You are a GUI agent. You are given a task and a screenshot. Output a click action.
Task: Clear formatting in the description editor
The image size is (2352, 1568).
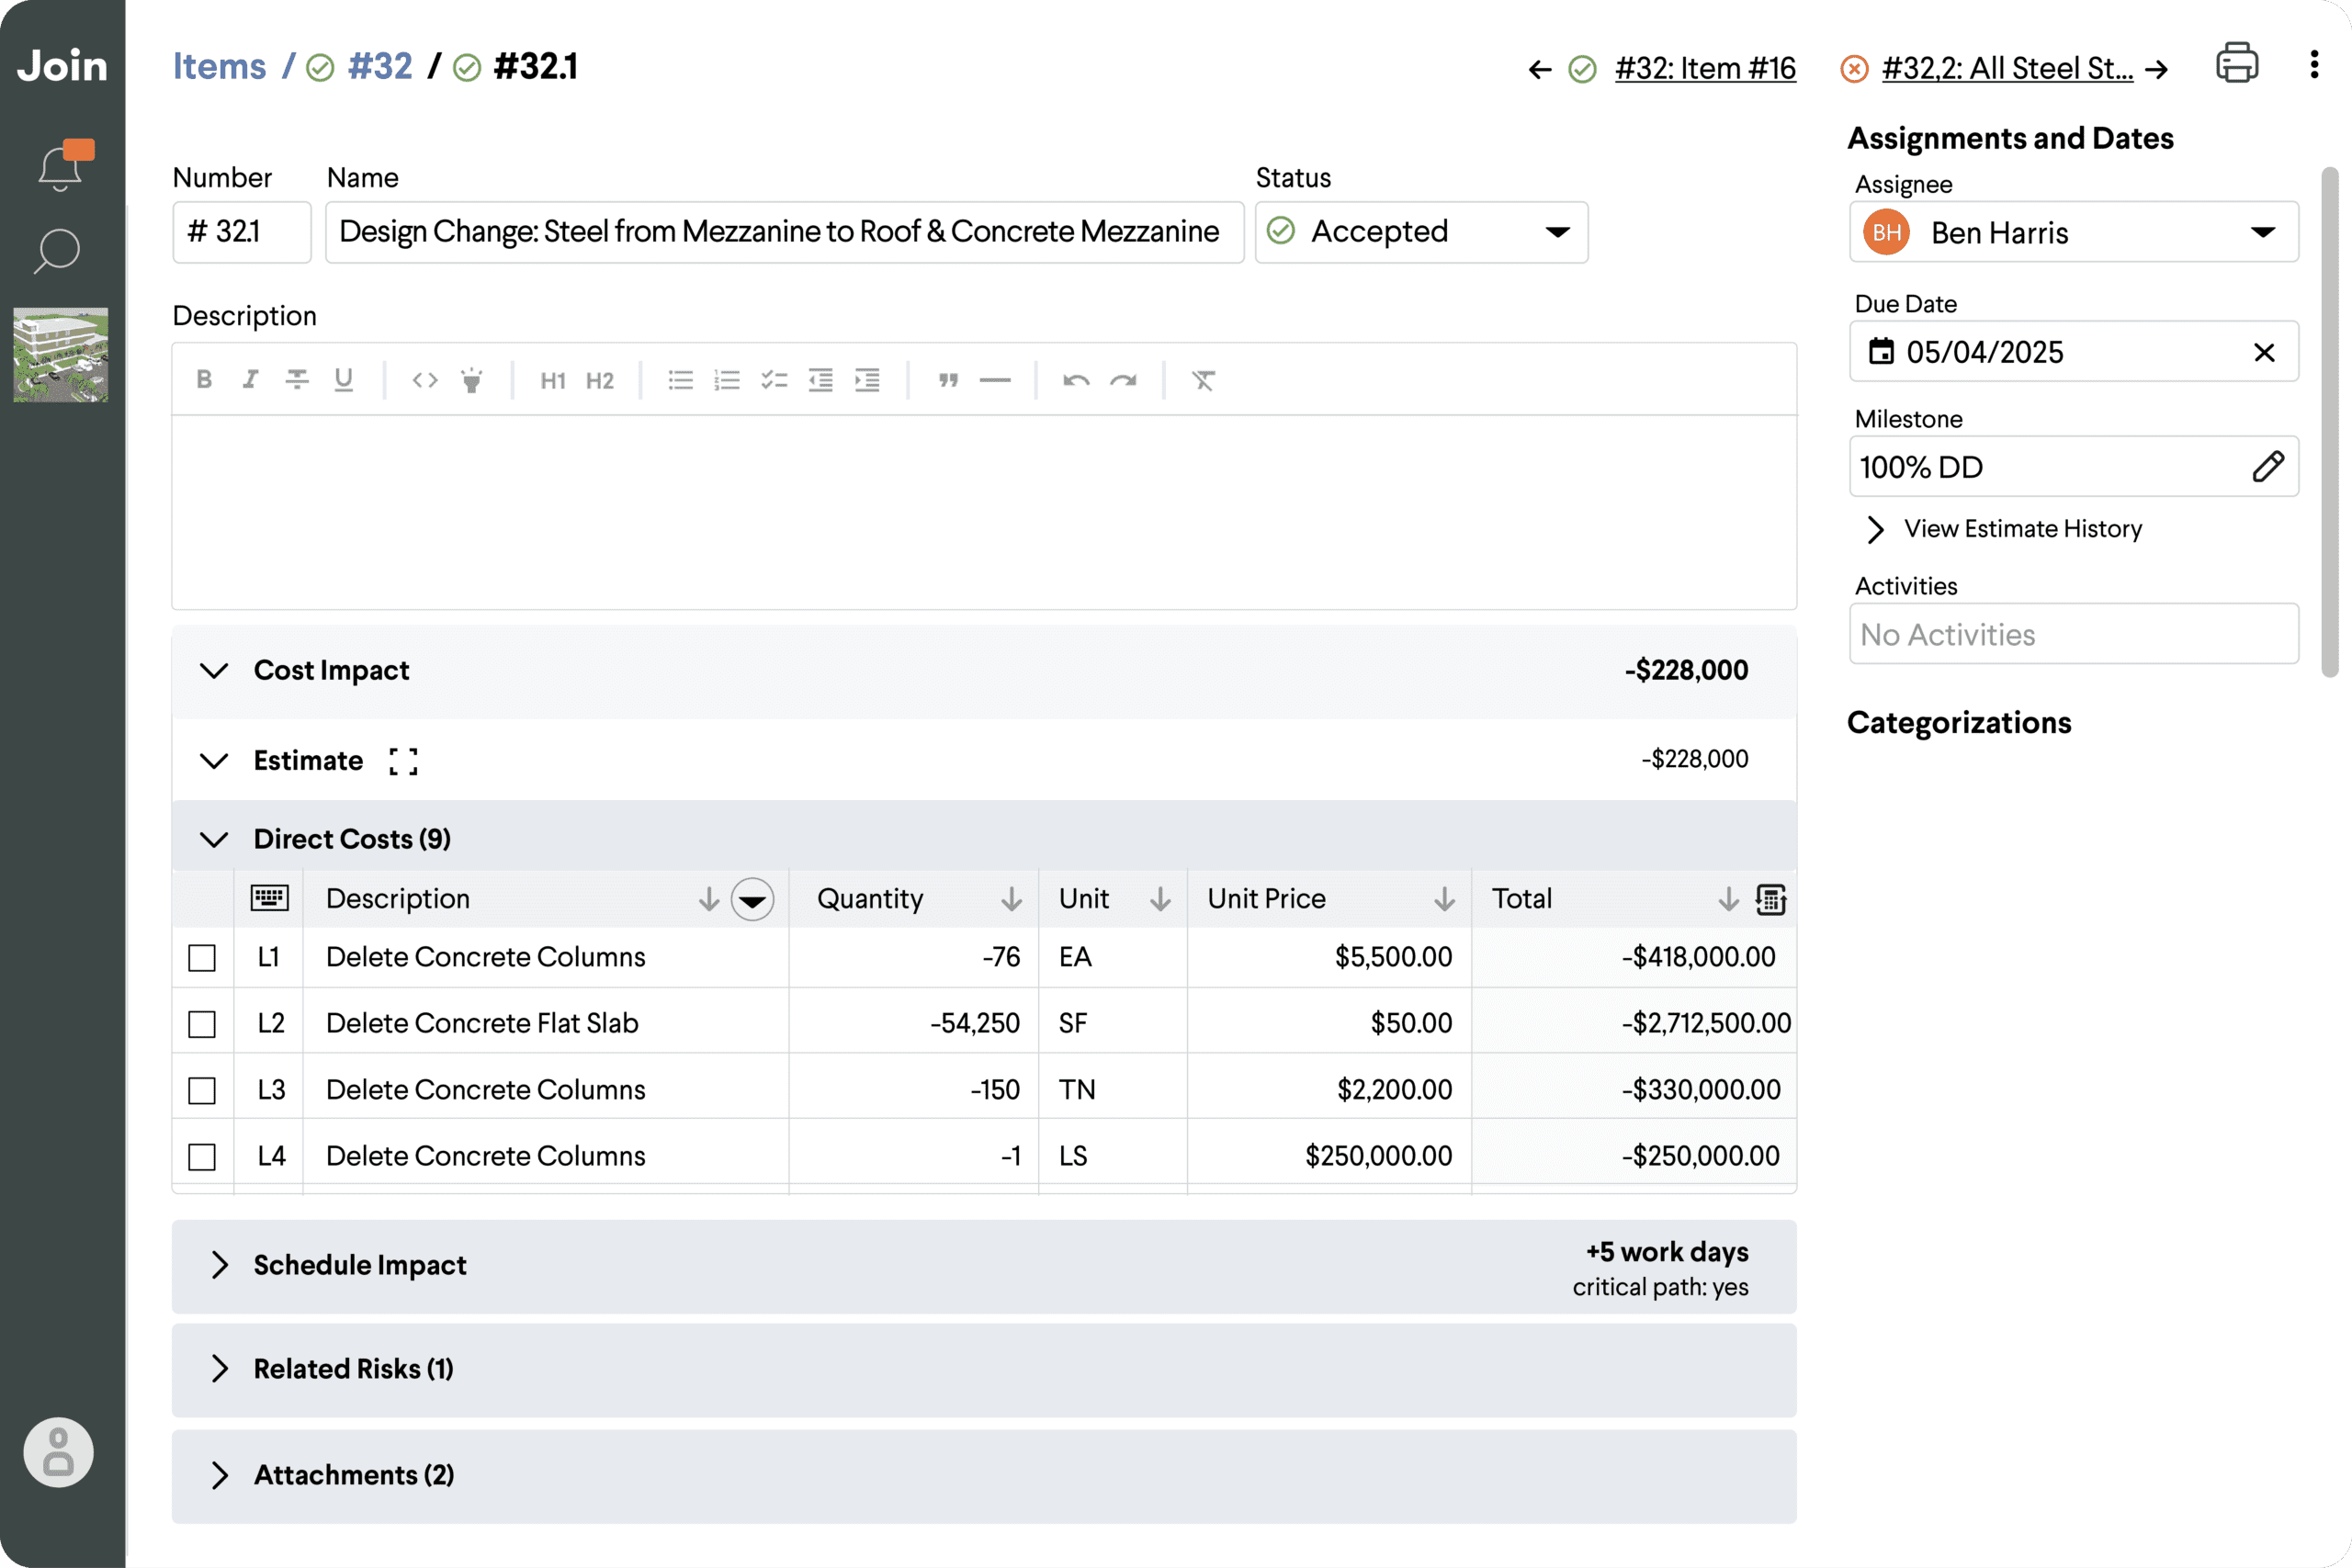click(x=1203, y=380)
